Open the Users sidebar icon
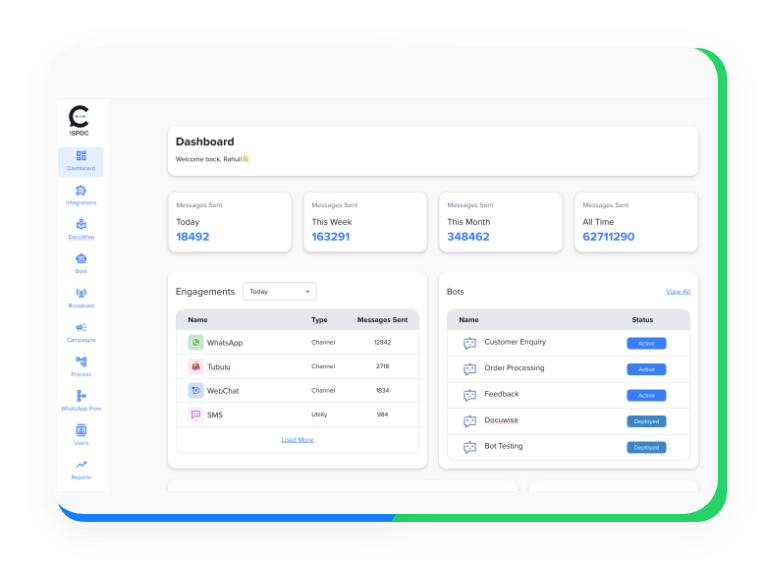The height and width of the screenshot is (588, 784). [x=81, y=430]
